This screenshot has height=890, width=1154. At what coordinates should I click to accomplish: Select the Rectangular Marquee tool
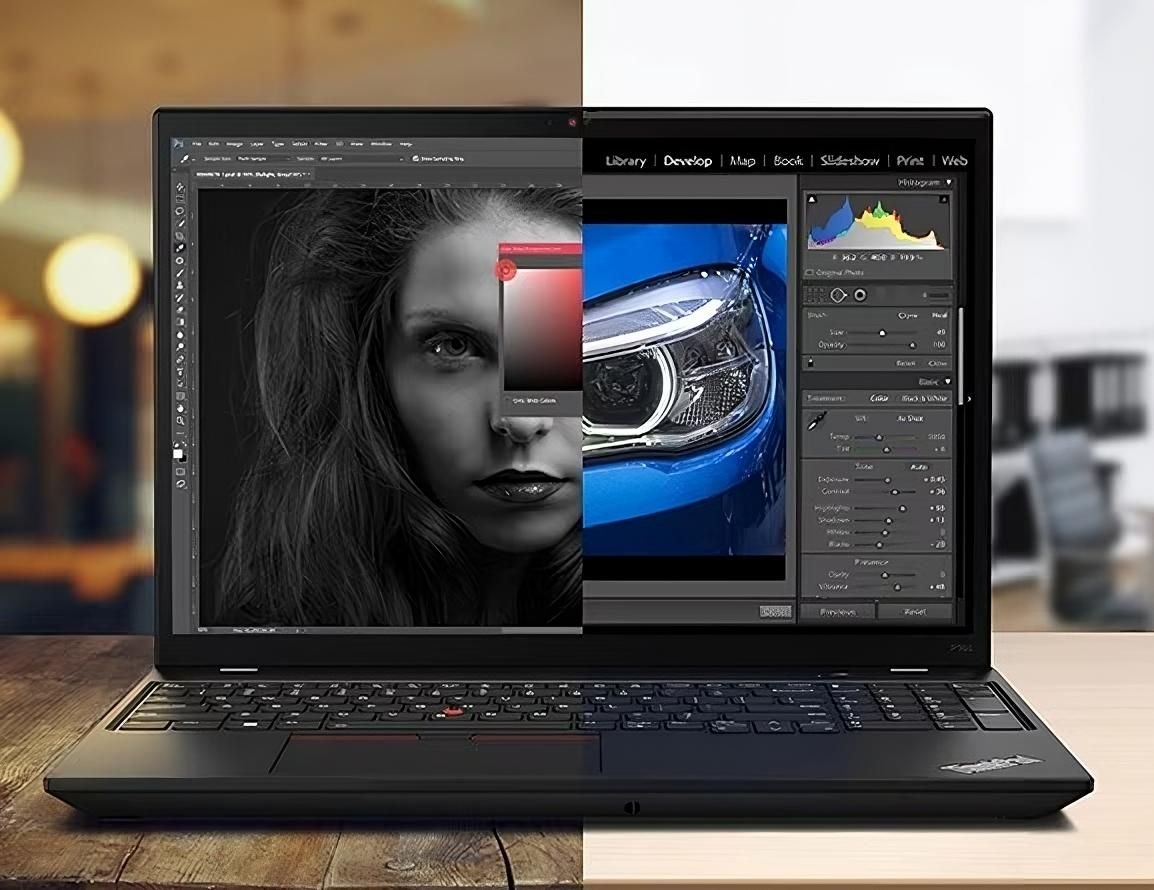(x=180, y=199)
